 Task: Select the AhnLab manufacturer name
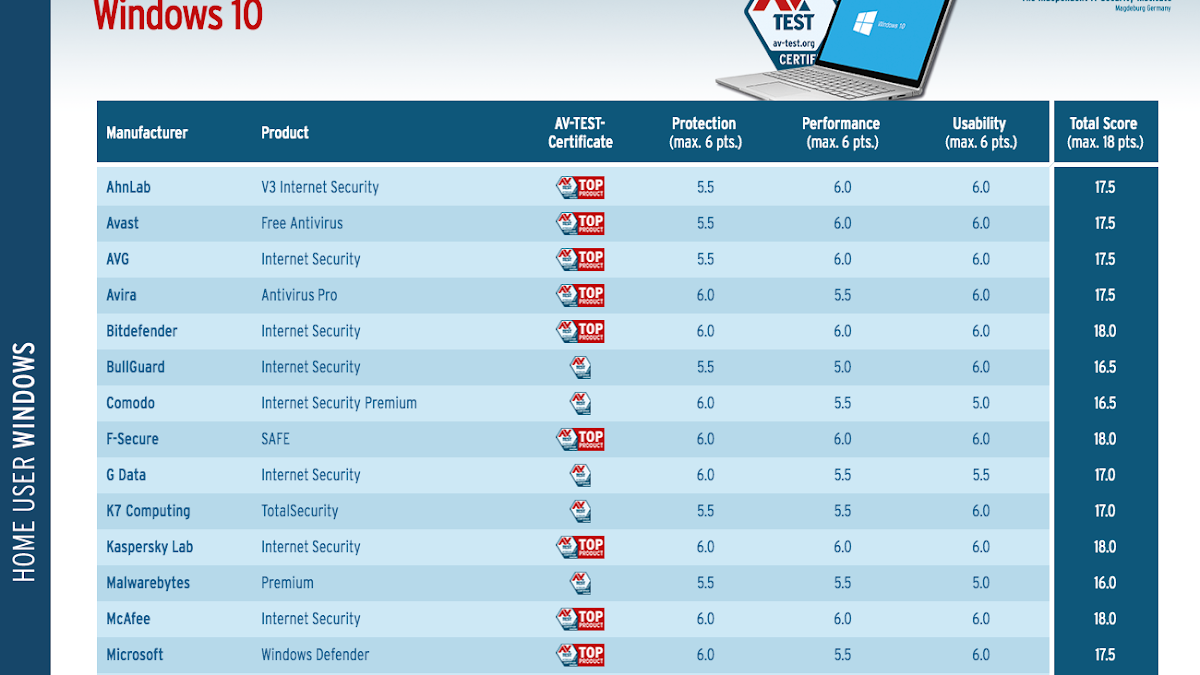(x=128, y=187)
